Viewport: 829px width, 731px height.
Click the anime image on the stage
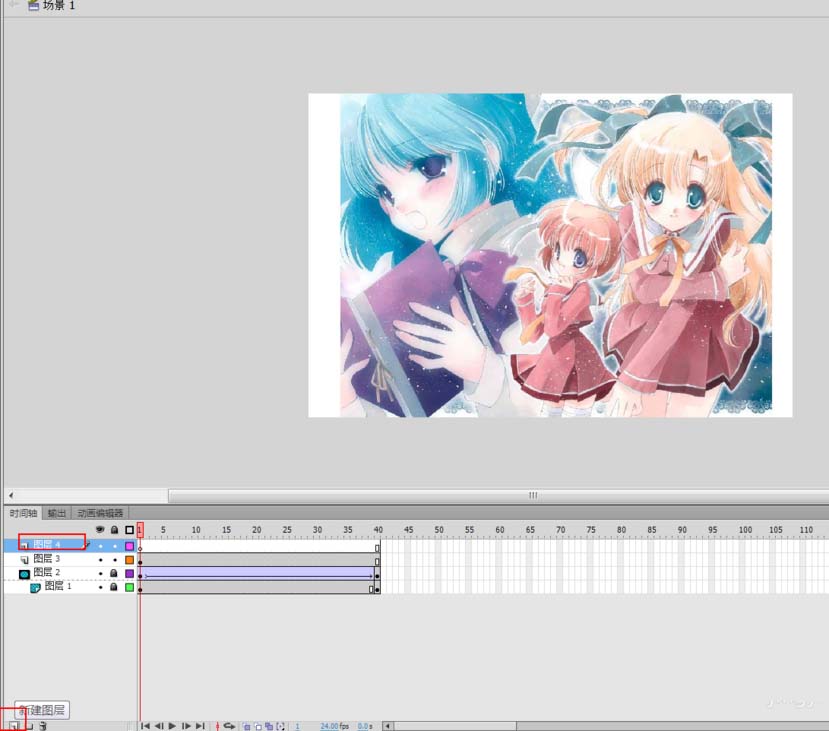click(555, 255)
